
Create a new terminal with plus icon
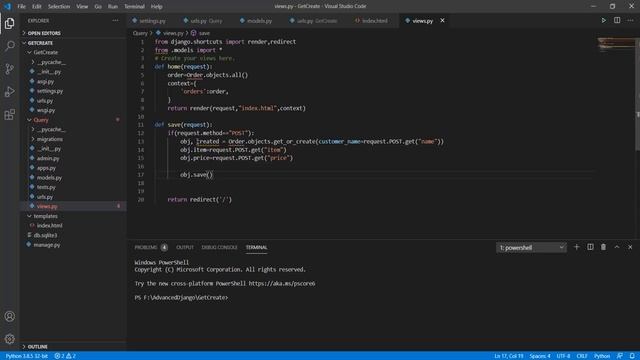[x=576, y=247]
